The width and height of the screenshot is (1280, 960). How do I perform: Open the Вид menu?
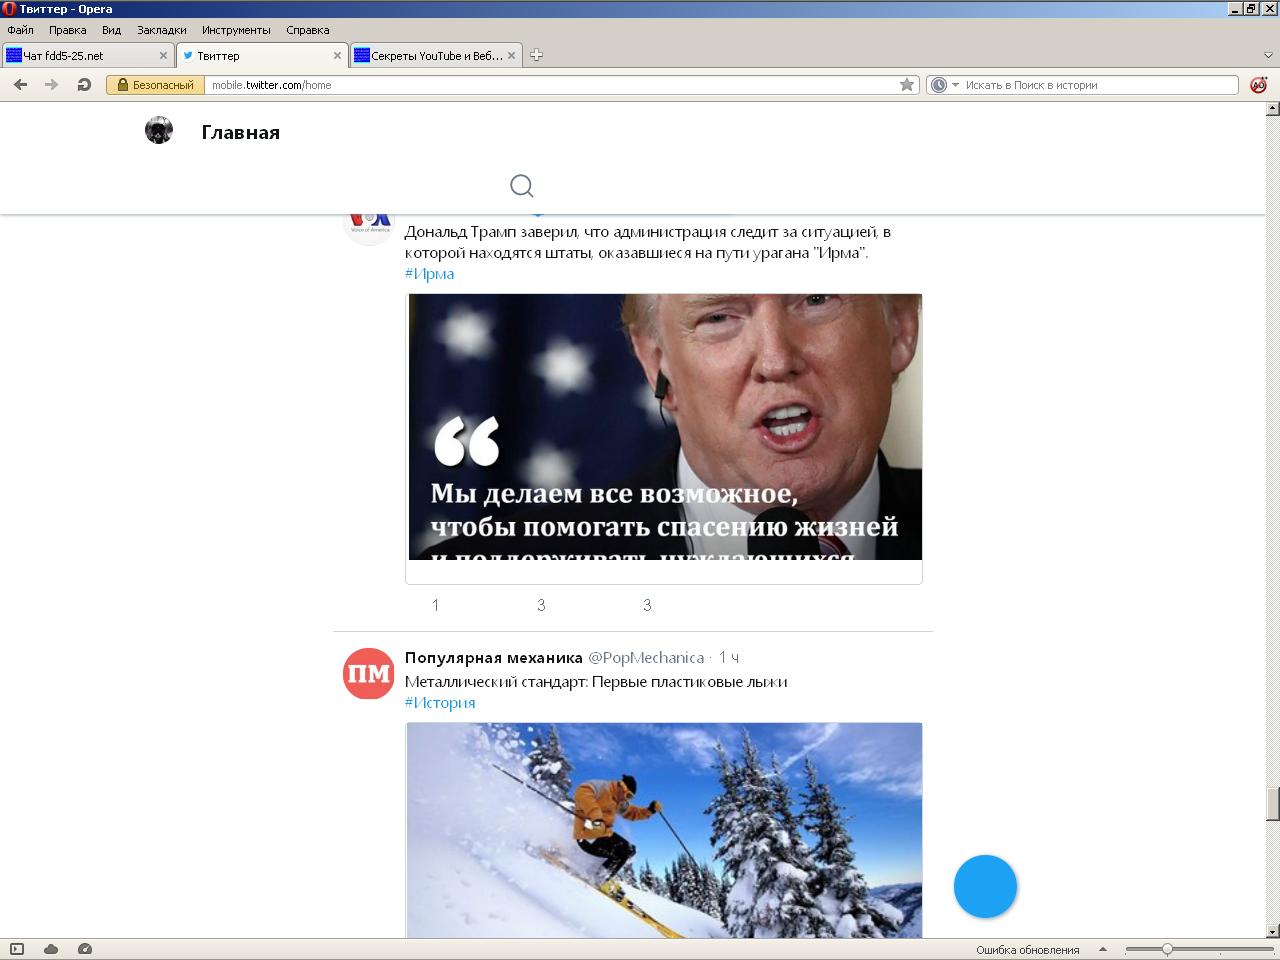coord(111,30)
